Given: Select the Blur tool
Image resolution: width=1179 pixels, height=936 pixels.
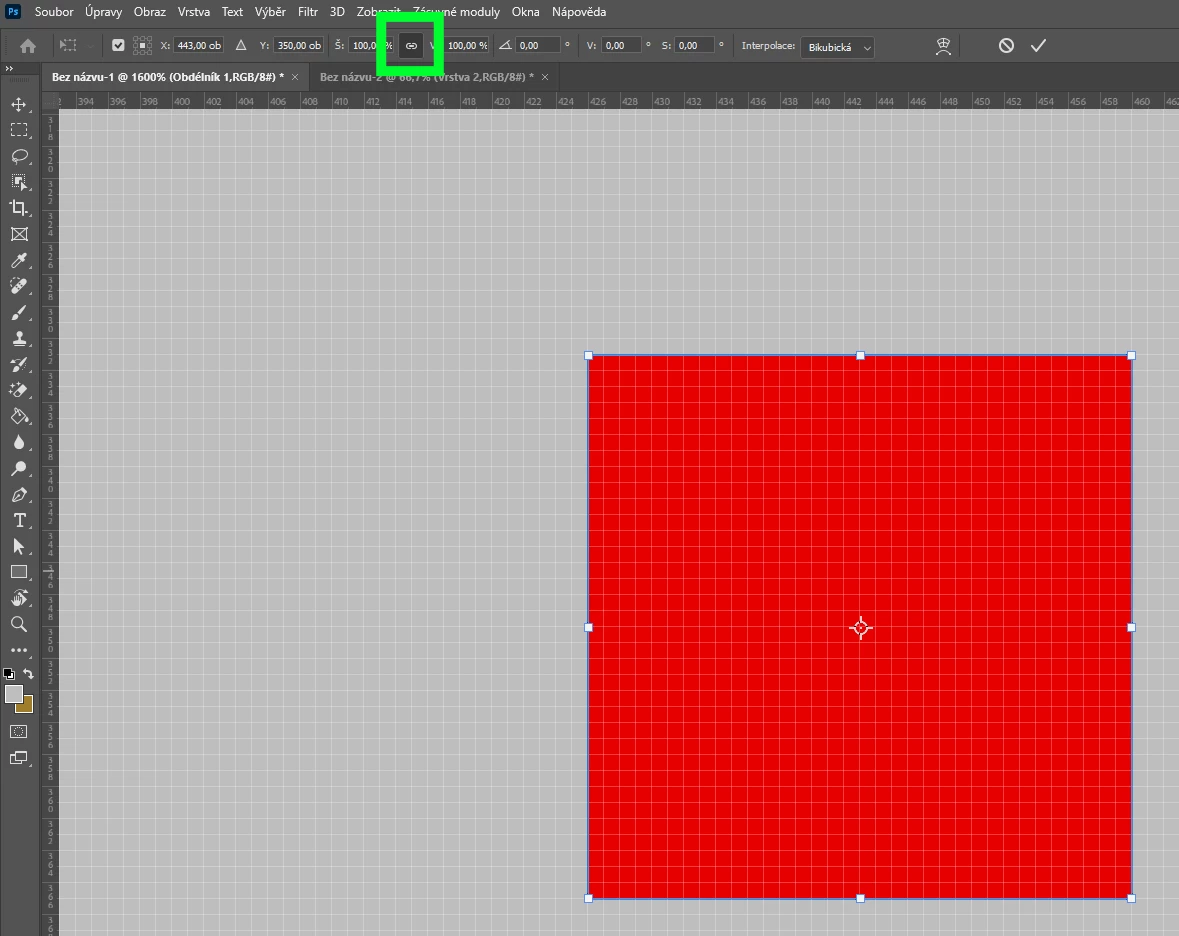Looking at the screenshot, I should pyautogui.click(x=19, y=442).
